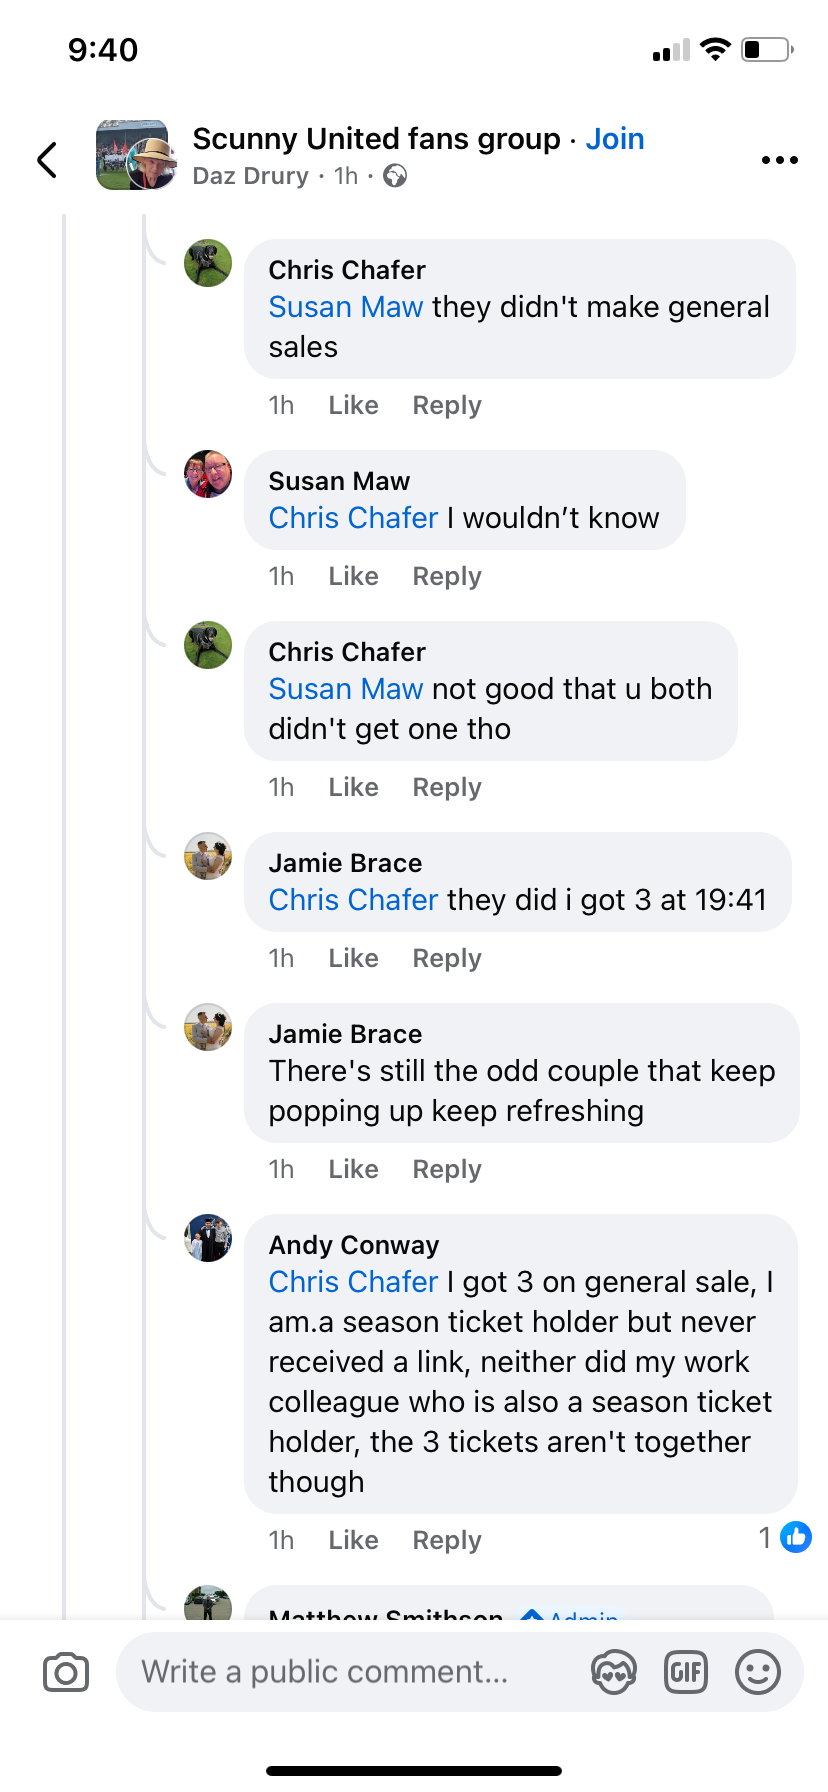Screen dimensions: 828x1792
Task: Open Susan Maw mention in first comment
Action: 346,307
